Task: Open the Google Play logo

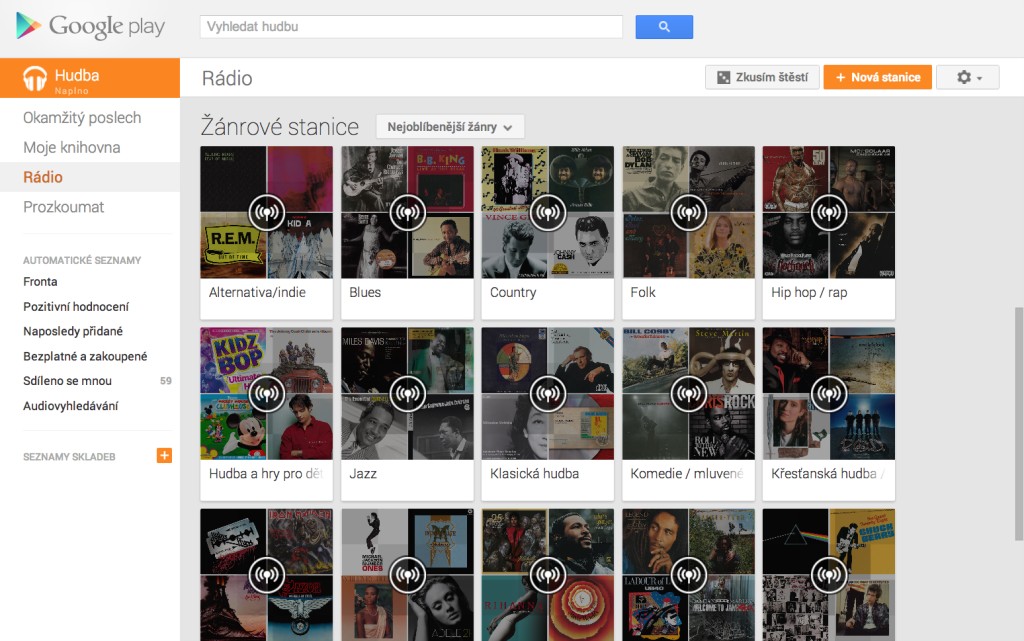Action: click(91, 26)
